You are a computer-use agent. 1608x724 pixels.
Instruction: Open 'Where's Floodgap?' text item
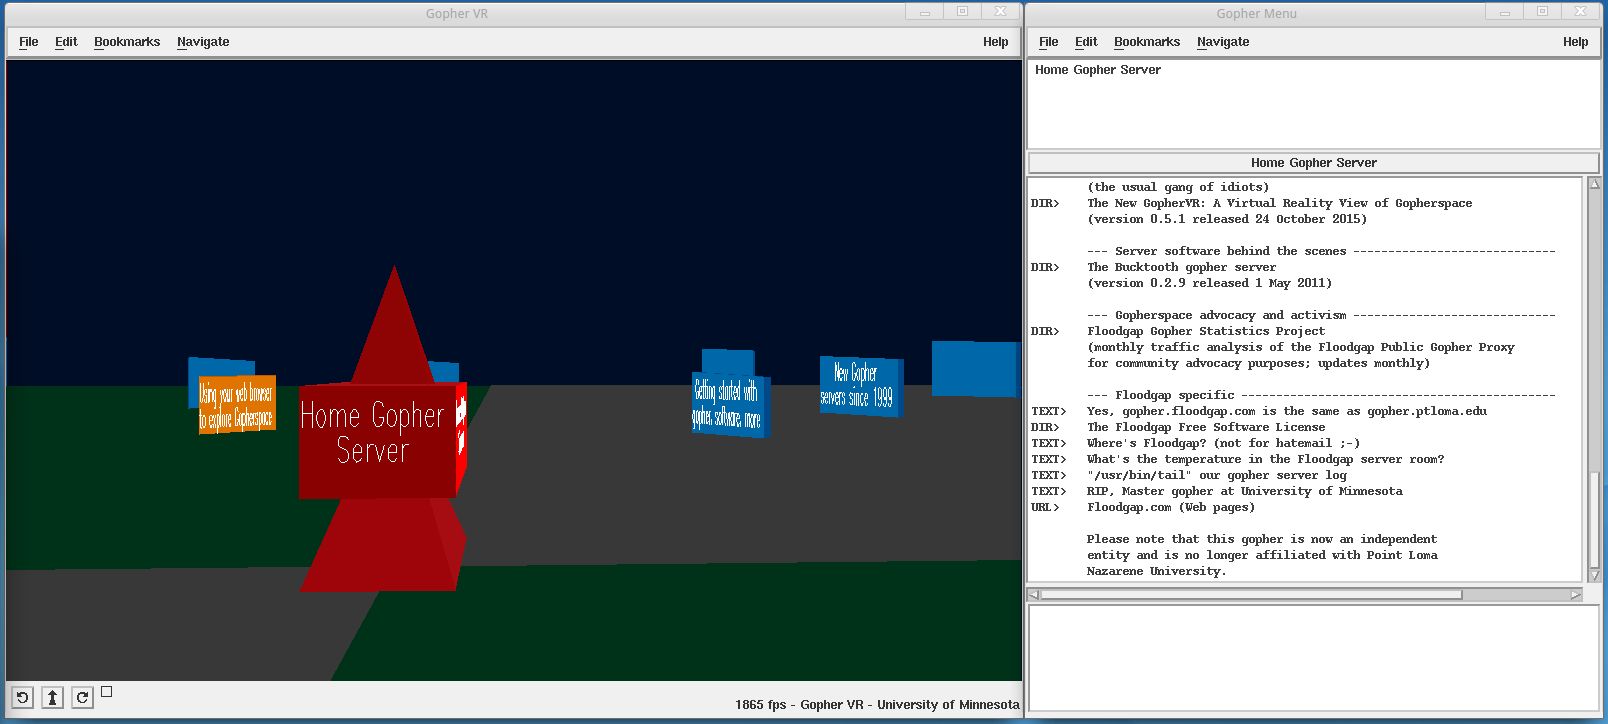point(1223,443)
